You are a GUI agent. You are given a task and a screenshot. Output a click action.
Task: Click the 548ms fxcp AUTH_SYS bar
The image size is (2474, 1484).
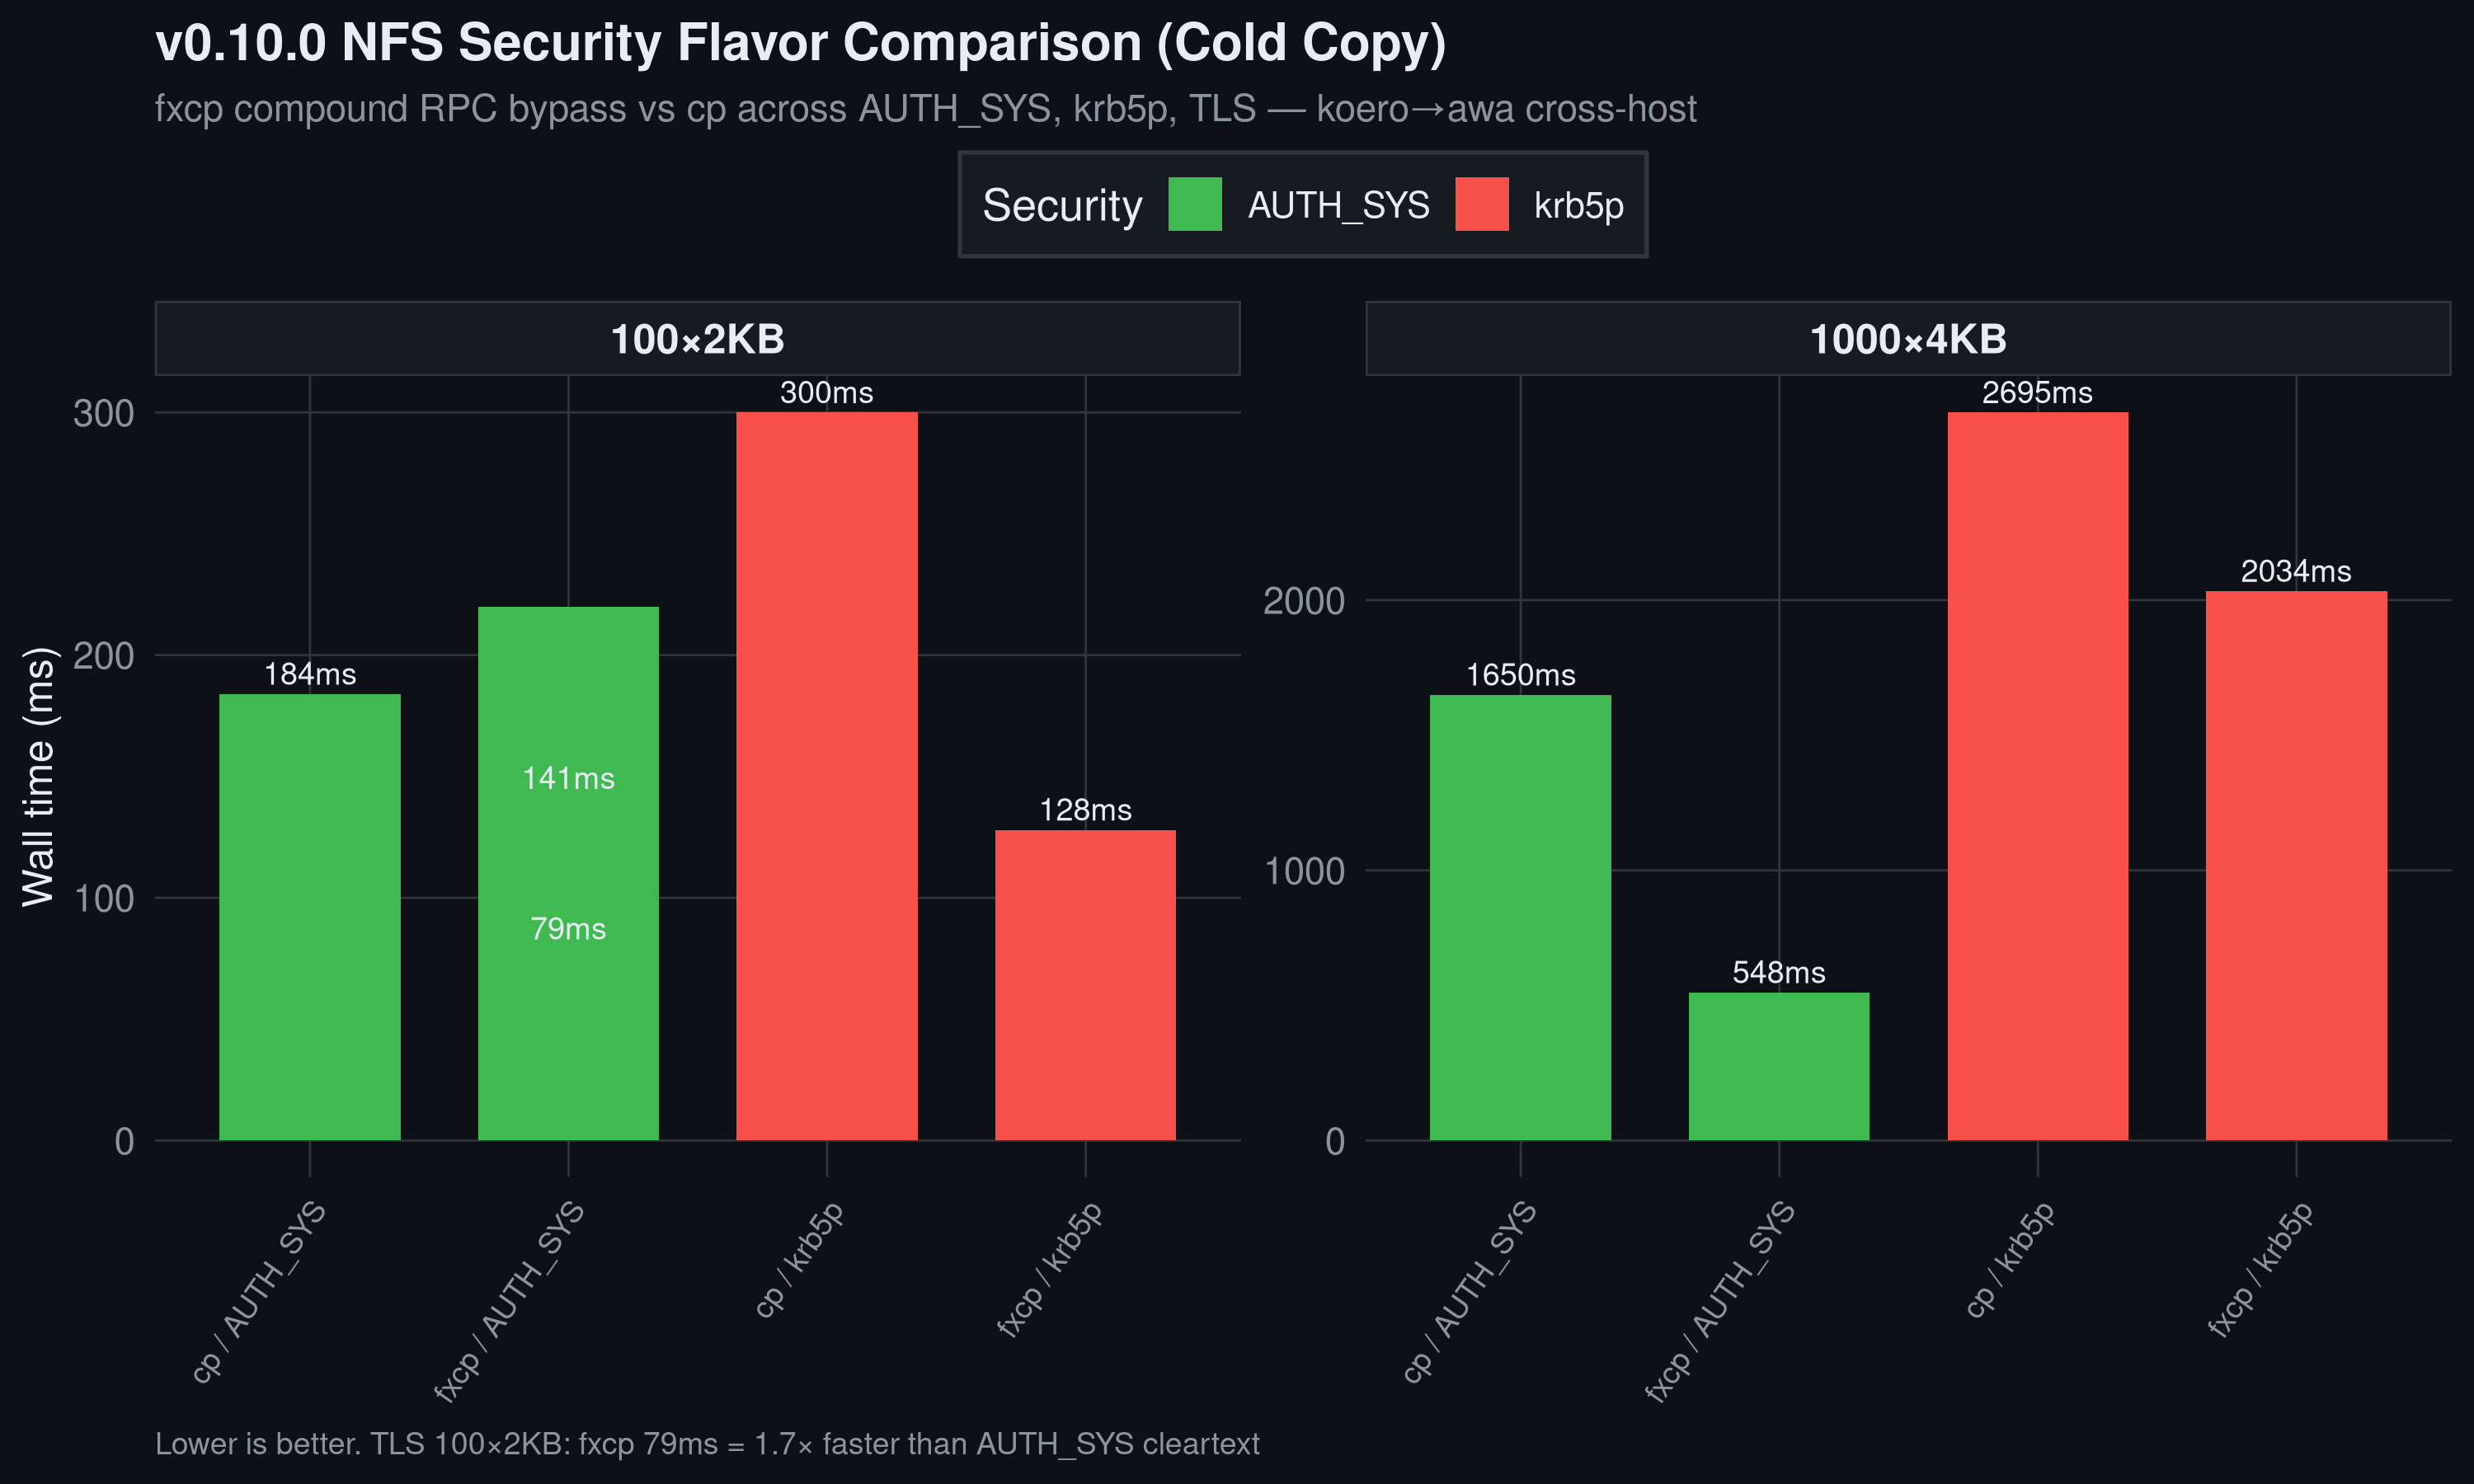click(1779, 1066)
